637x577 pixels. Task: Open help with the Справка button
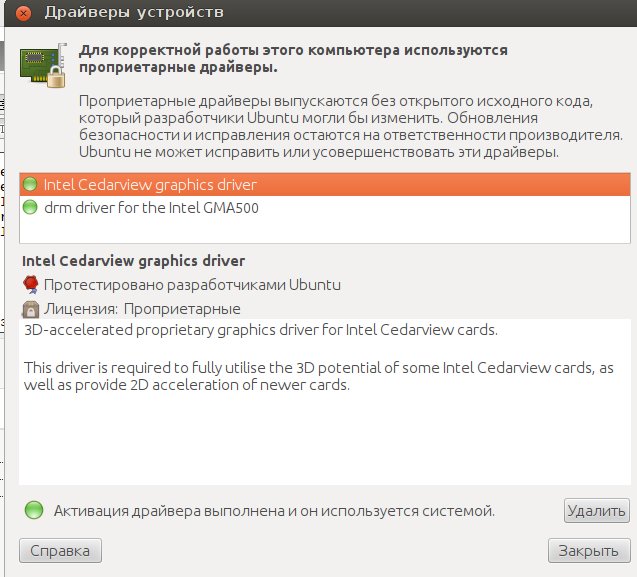60,551
